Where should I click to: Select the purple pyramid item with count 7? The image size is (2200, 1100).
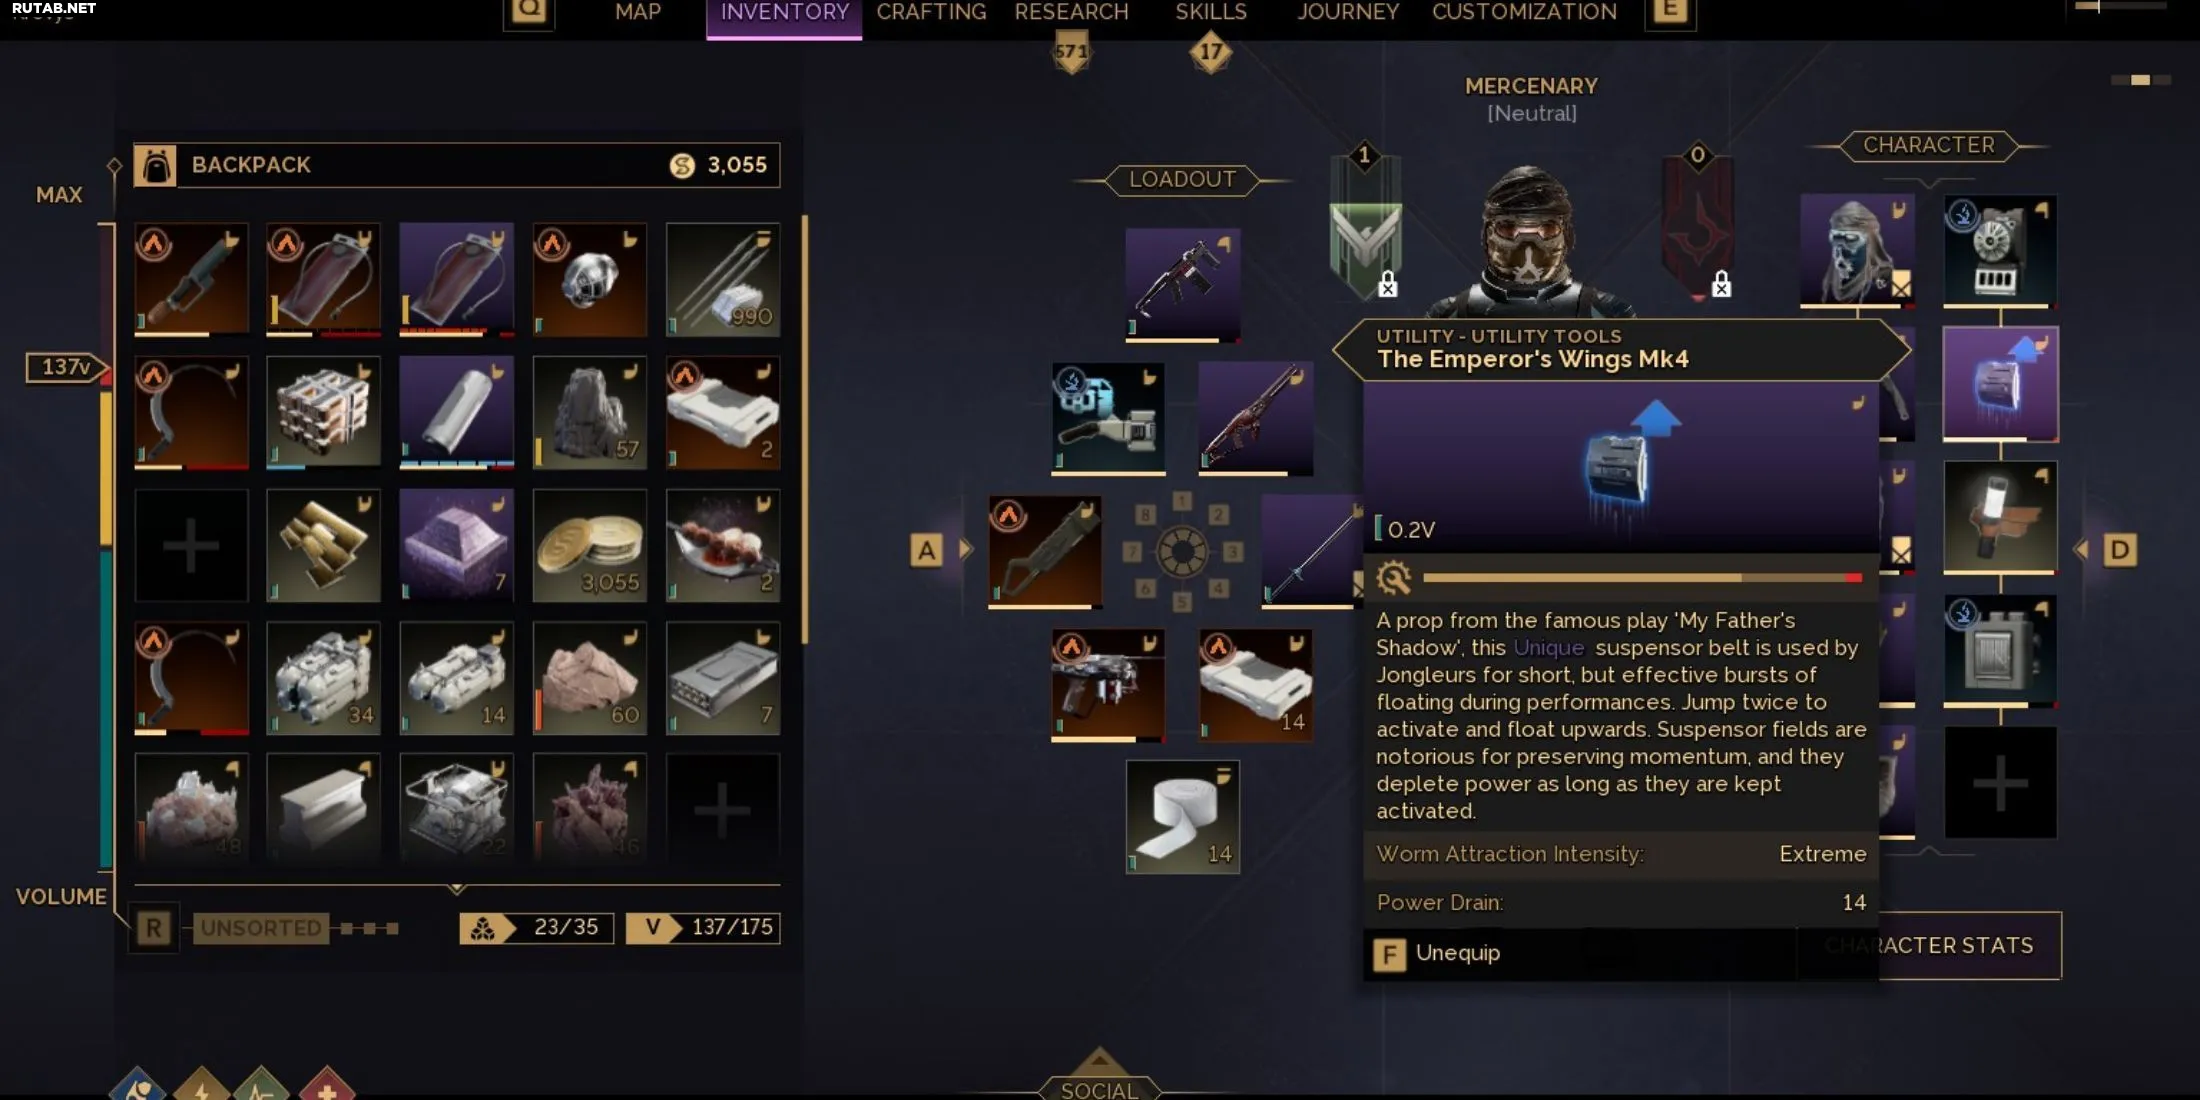[456, 545]
